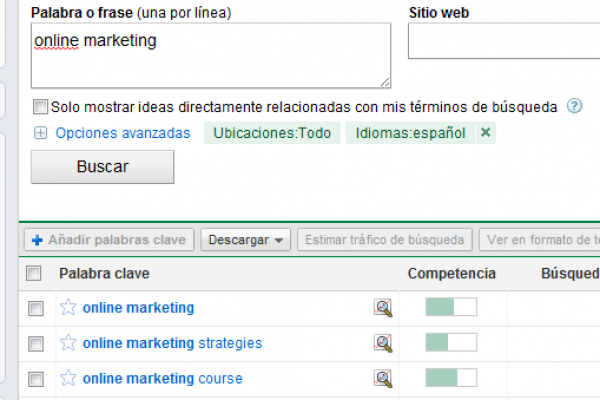Remove the Idiomas:español filter with X
Viewport: 600px width, 400px height.
click(x=486, y=132)
